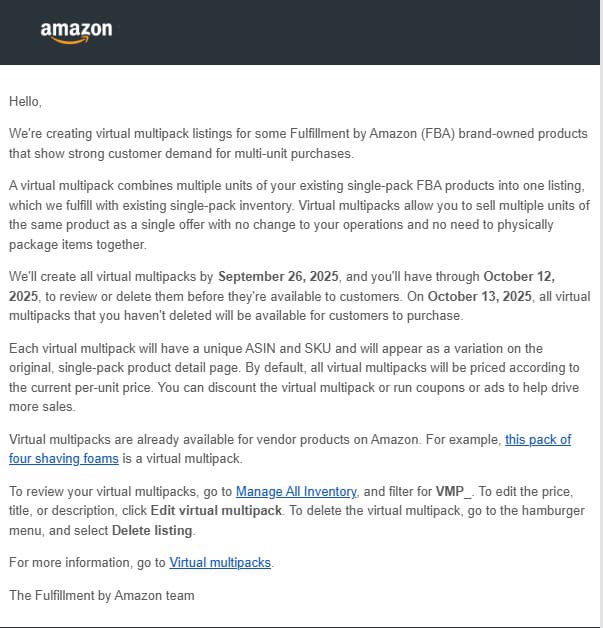Follow the Virtual multipacks link after 'For more information'
The width and height of the screenshot is (603, 628).
pyautogui.click(x=220, y=563)
